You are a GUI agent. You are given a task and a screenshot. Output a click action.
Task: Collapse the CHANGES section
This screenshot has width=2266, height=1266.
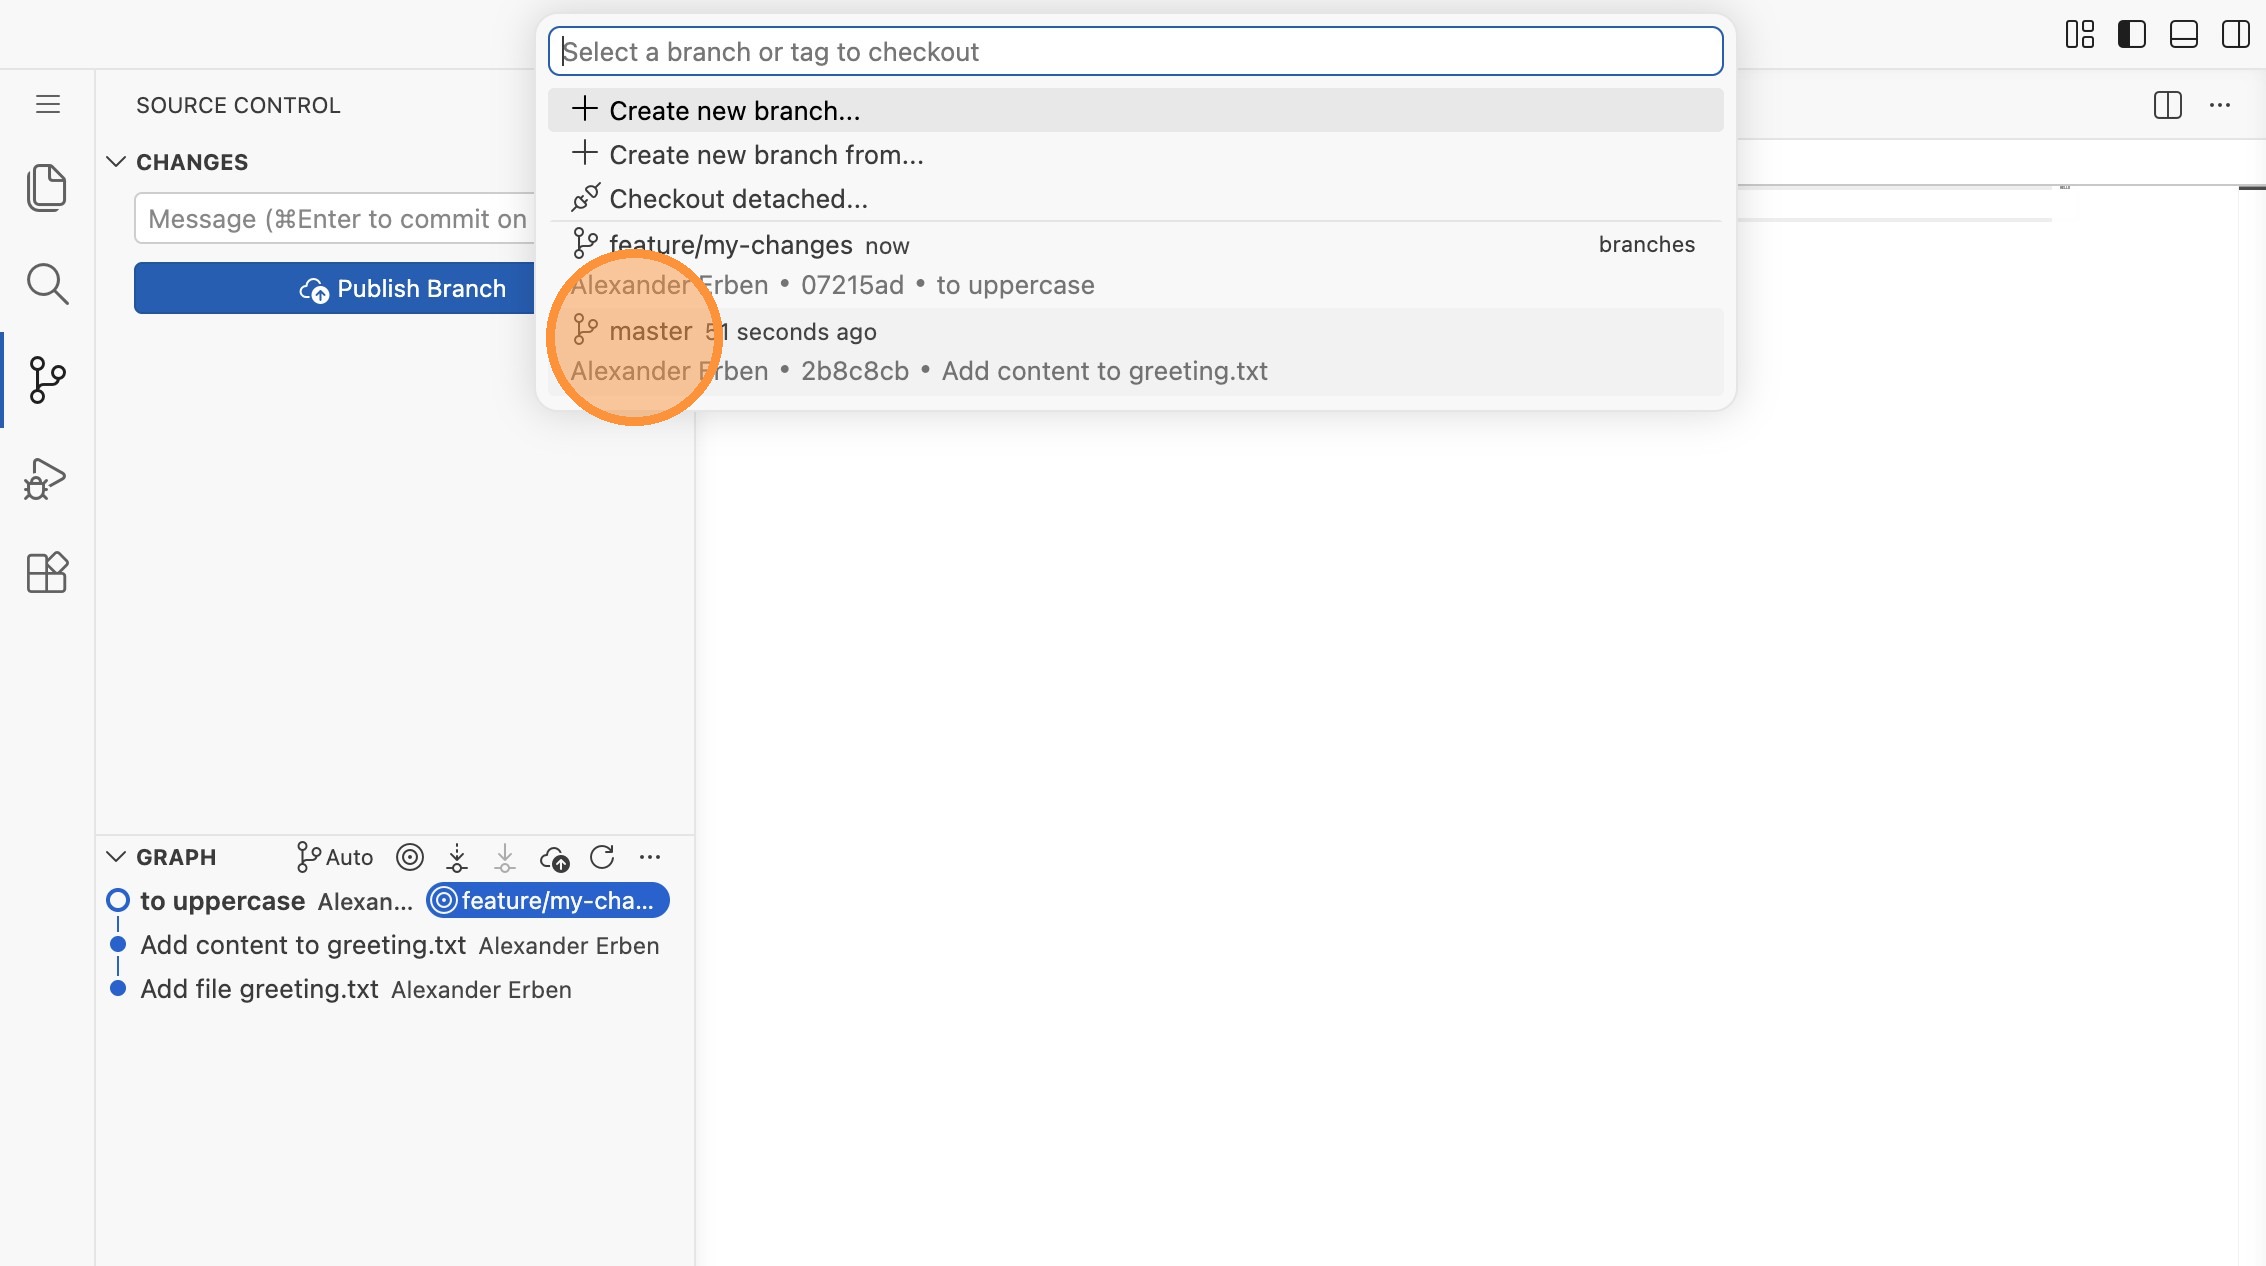tap(116, 162)
